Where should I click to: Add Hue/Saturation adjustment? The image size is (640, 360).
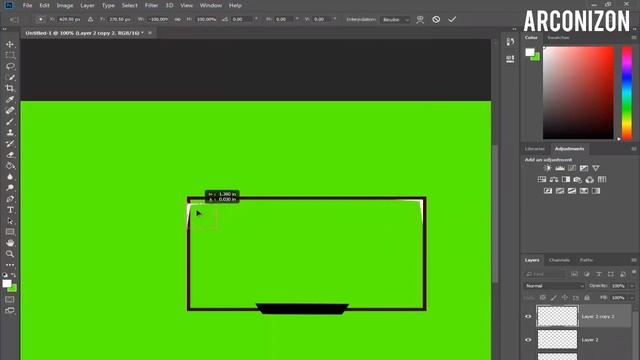tap(542, 179)
